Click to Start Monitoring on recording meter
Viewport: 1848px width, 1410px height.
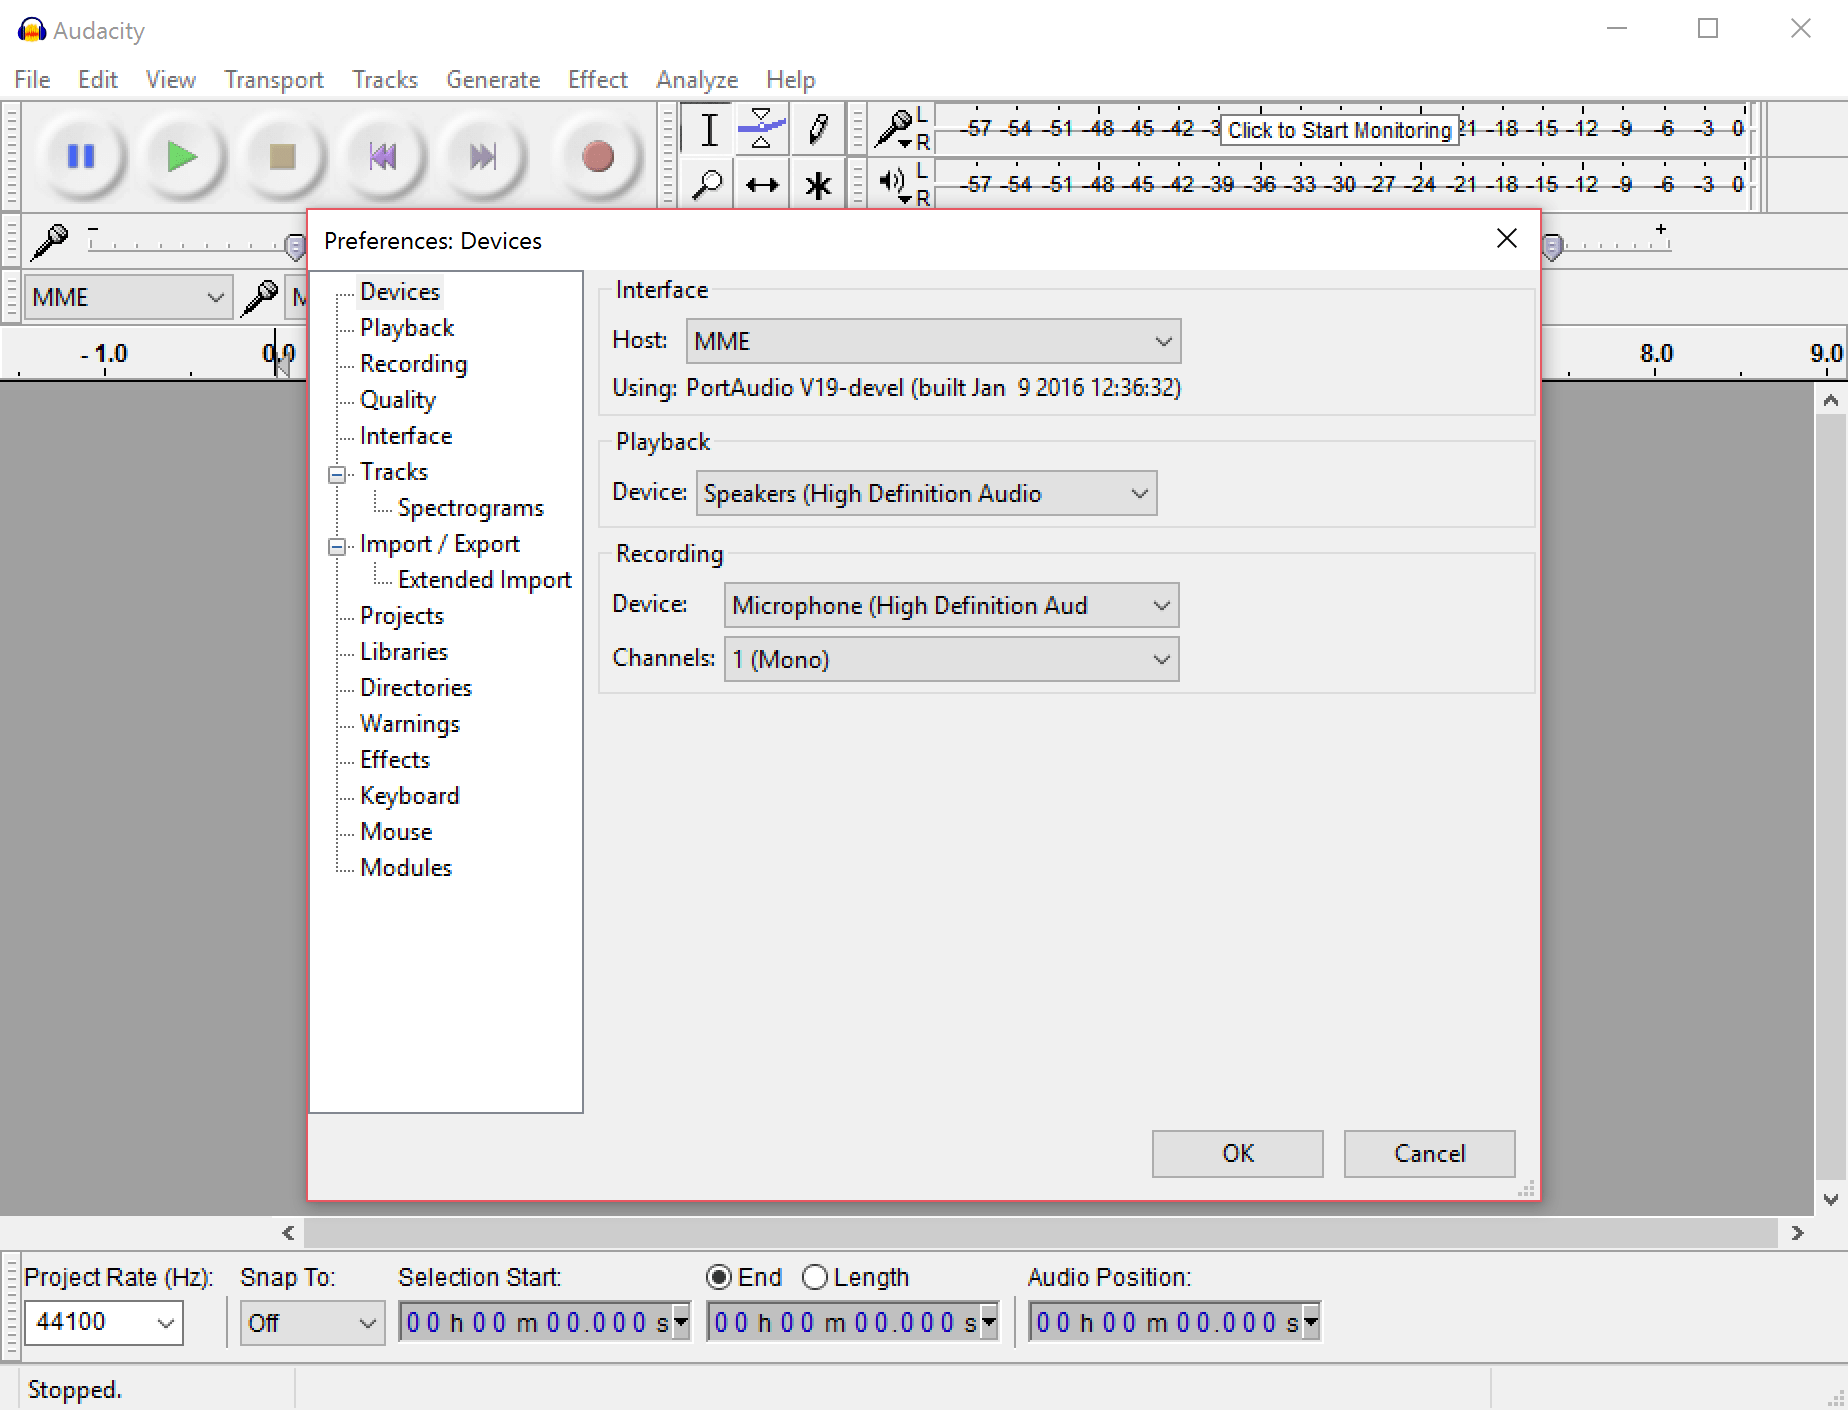coord(1340,130)
